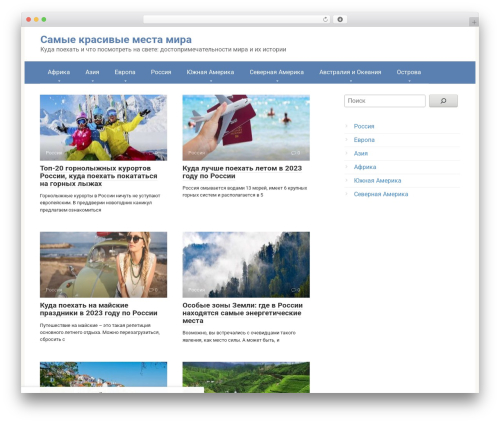This screenshot has height=423, width=500.
Task: Expand the dropdown arrow under Азия
Action: [x=92, y=81]
